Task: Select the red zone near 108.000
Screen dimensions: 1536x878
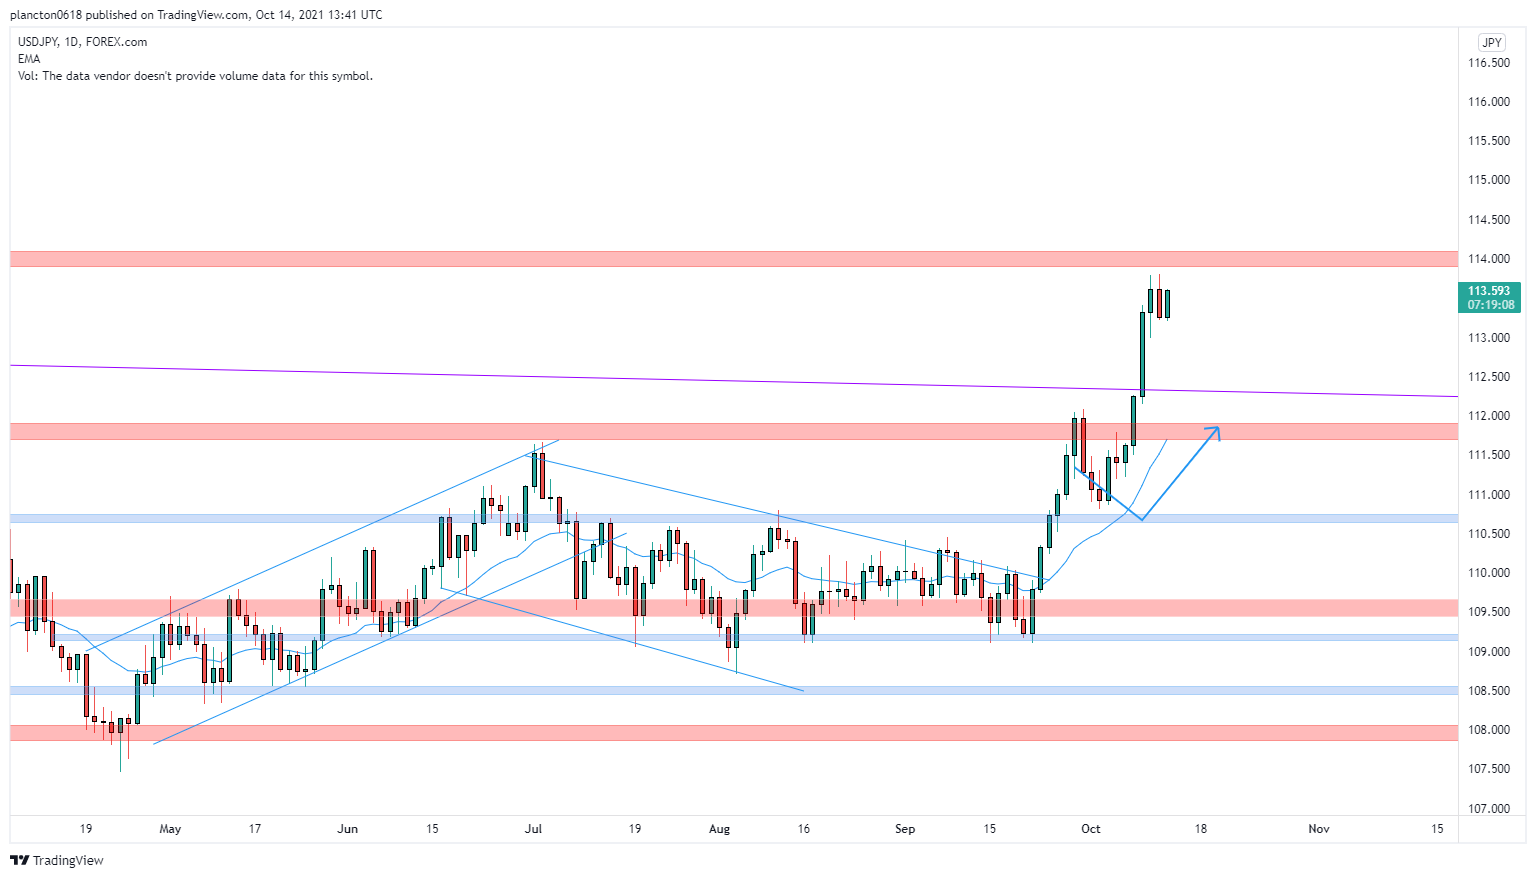Action: 734,733
